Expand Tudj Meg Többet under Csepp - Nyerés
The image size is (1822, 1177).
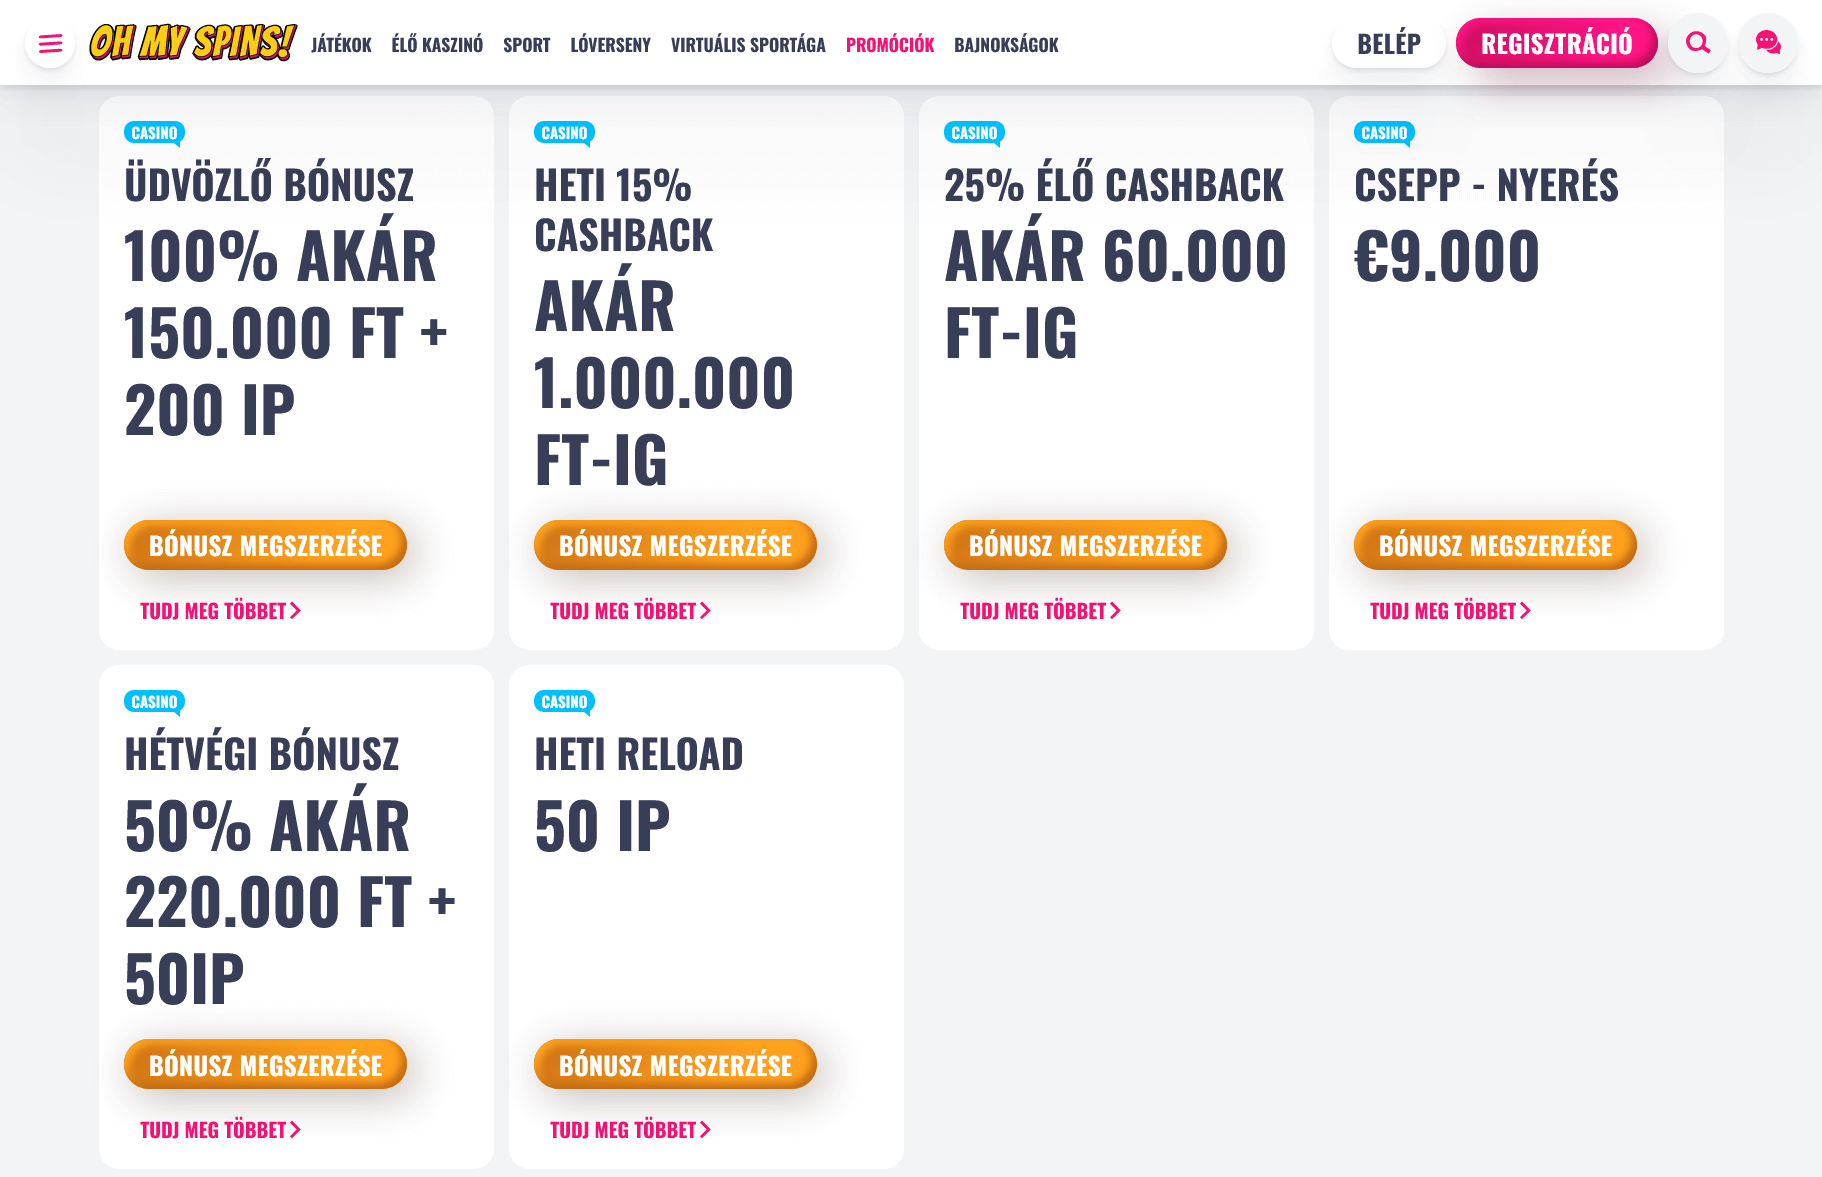tap(1450, 611)
